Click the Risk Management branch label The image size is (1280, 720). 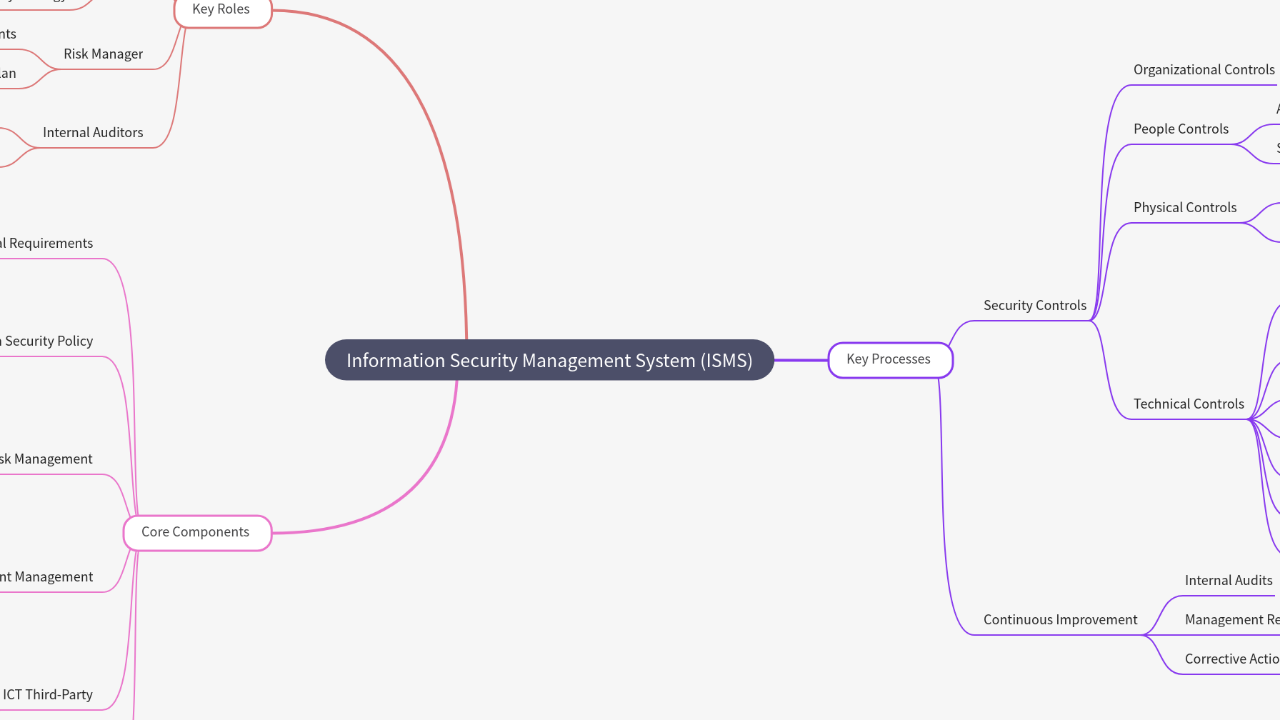[x=46, y=459]
